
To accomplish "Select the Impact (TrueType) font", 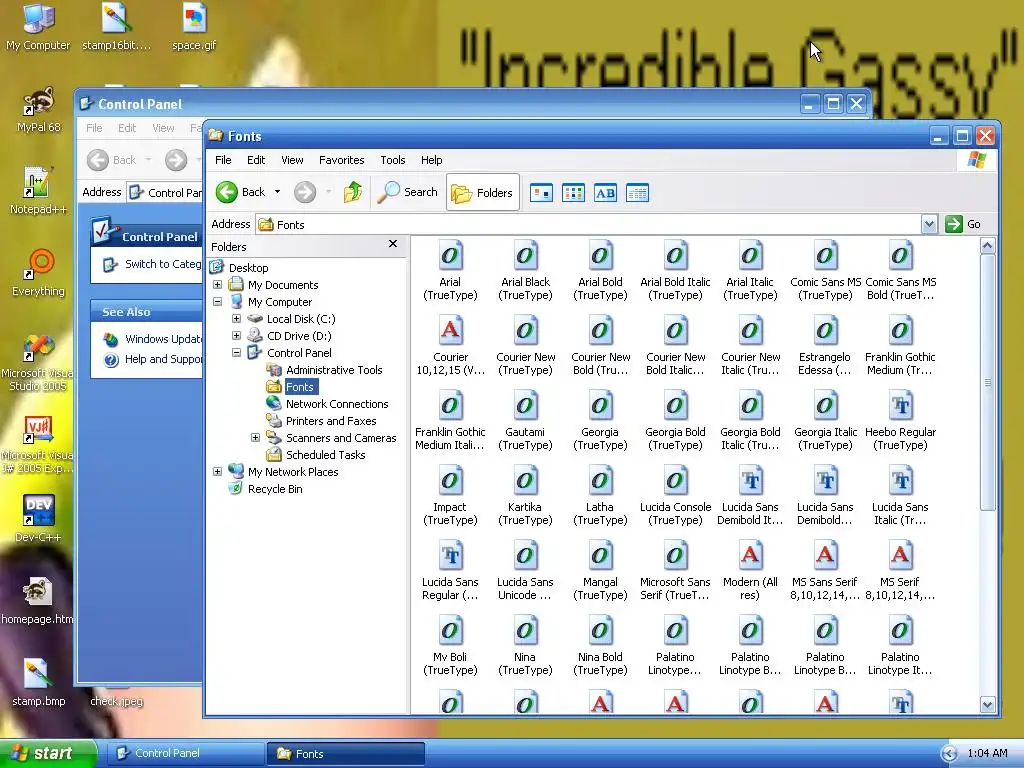I will [x=450, y=496].
